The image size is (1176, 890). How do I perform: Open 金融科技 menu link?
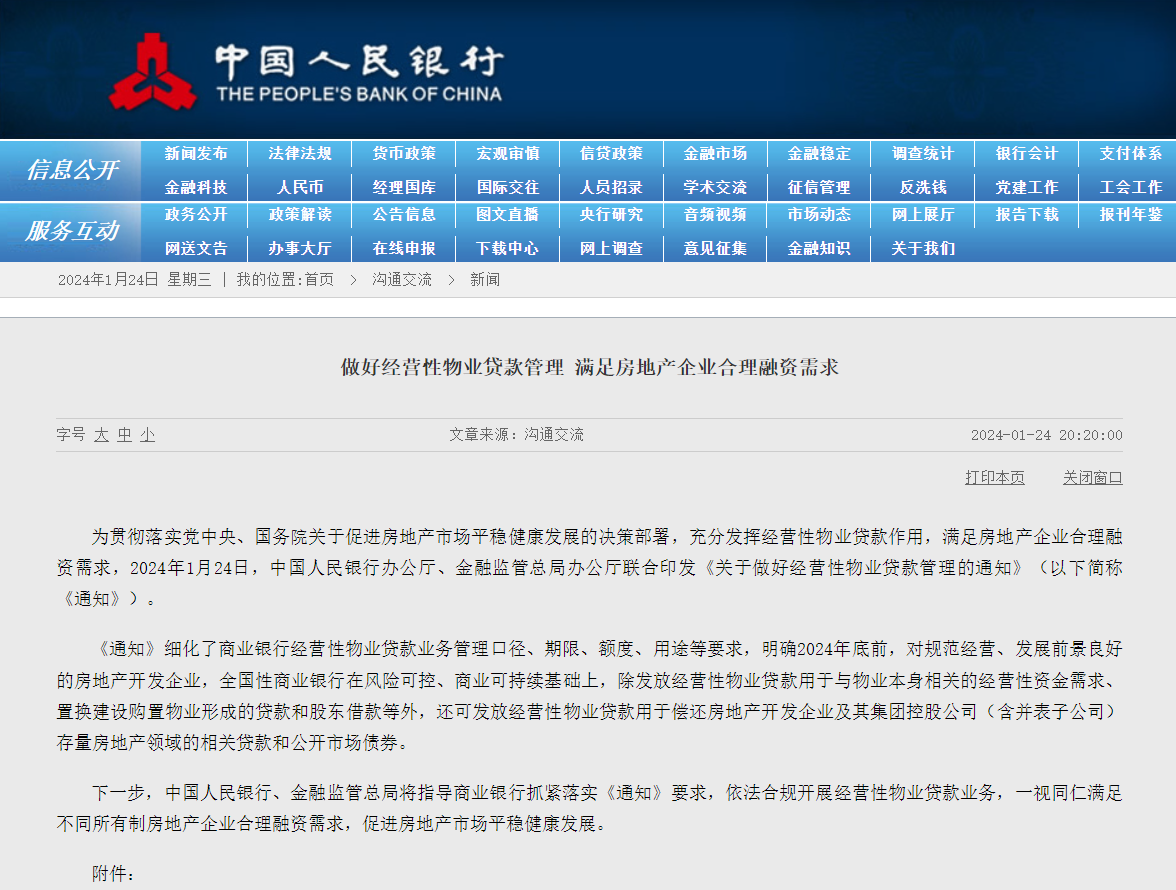pyautogui.click(x=196, y=187)
